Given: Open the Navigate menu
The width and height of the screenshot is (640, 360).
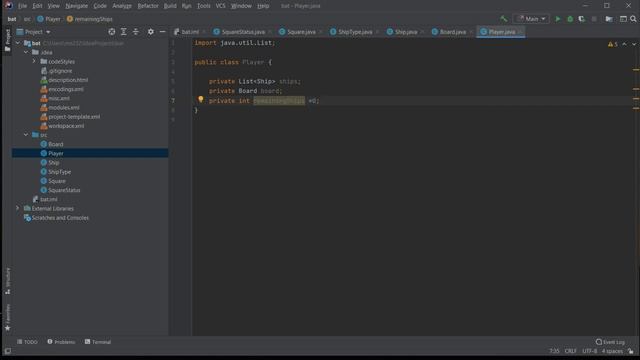Looking at the screenshot, I should click(76, 6).
